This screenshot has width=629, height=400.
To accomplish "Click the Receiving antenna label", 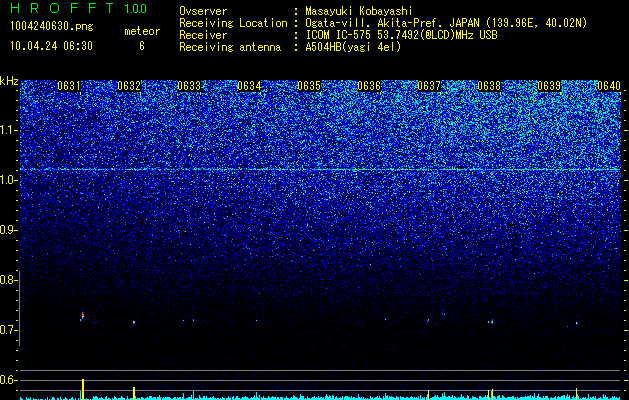I will pyautogui.click(x=230, y=47).
